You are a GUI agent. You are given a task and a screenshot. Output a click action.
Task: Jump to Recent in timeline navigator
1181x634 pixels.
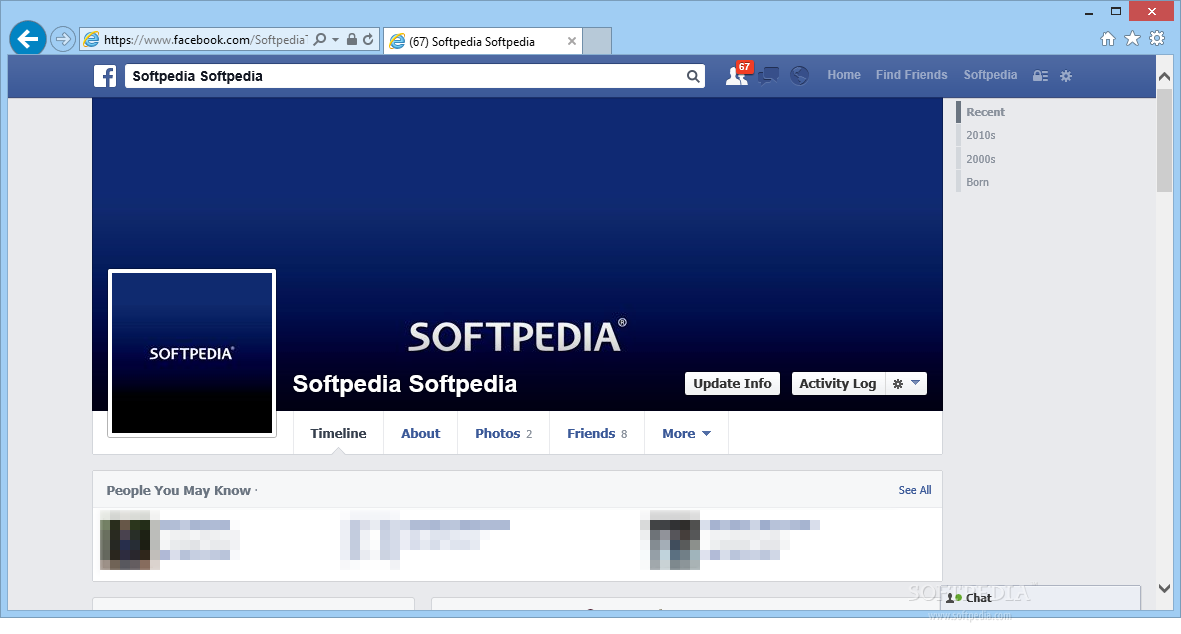985,112
